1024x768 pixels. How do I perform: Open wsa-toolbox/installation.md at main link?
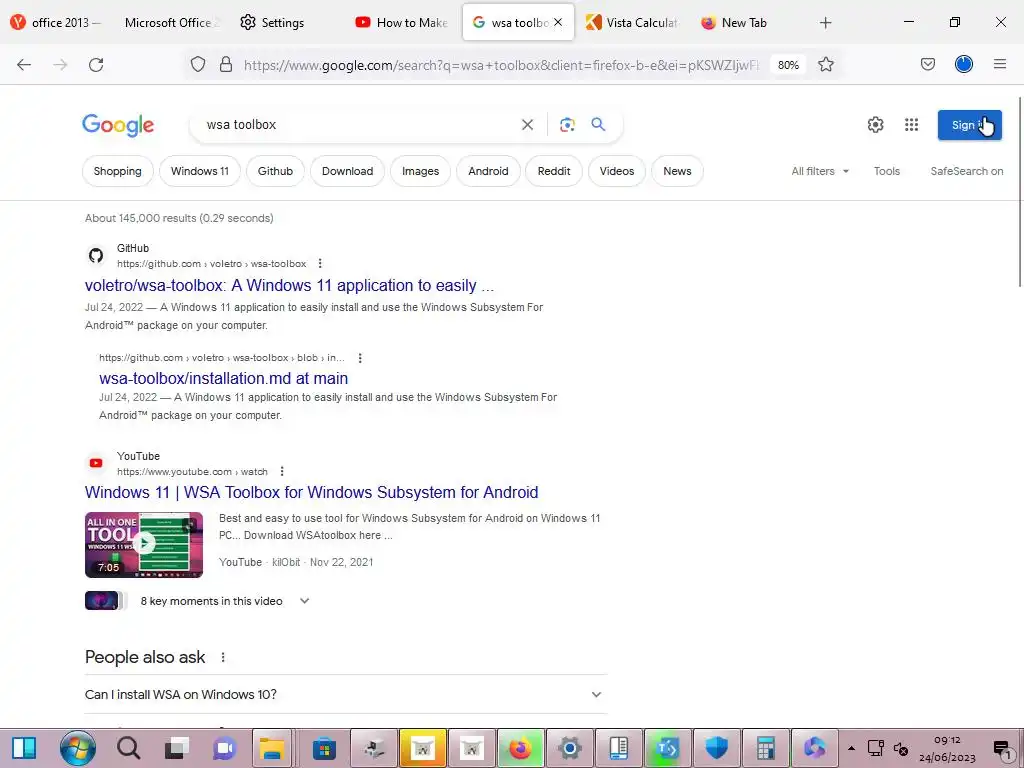223,378
